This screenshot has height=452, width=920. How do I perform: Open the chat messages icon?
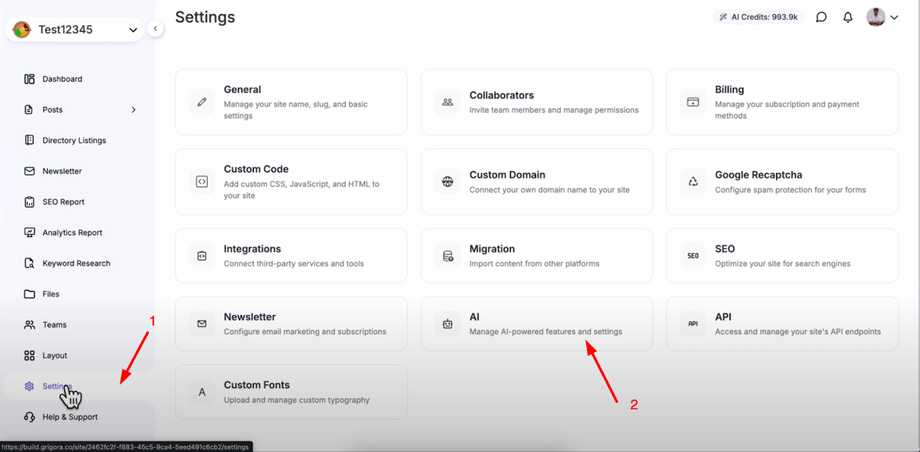pyautogui.click(x=821, y=17)
